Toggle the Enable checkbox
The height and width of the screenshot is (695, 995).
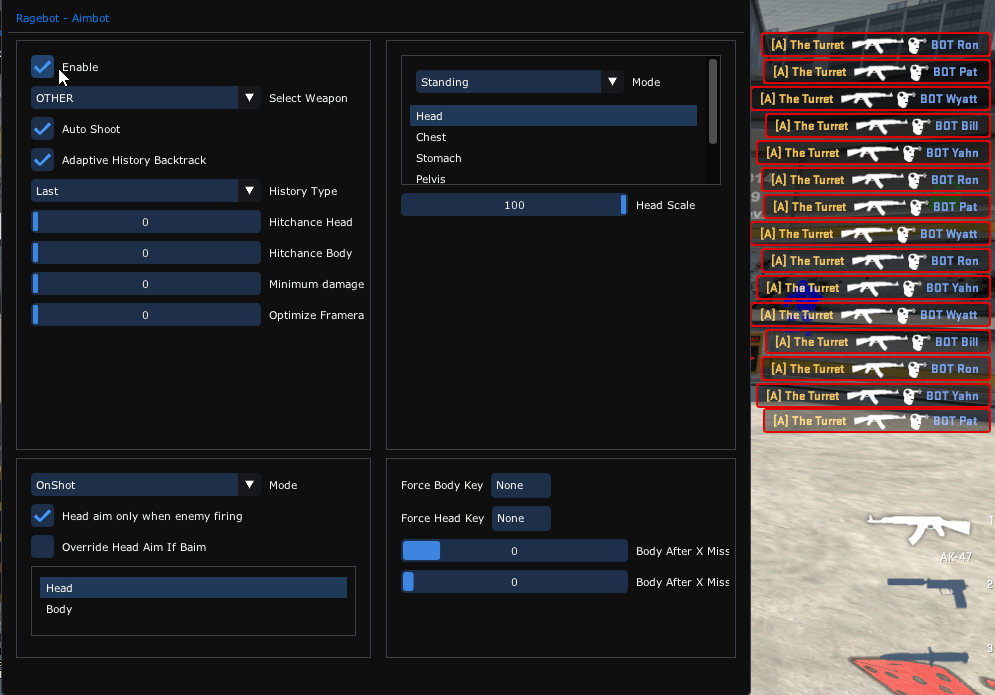tap(43, 67)
